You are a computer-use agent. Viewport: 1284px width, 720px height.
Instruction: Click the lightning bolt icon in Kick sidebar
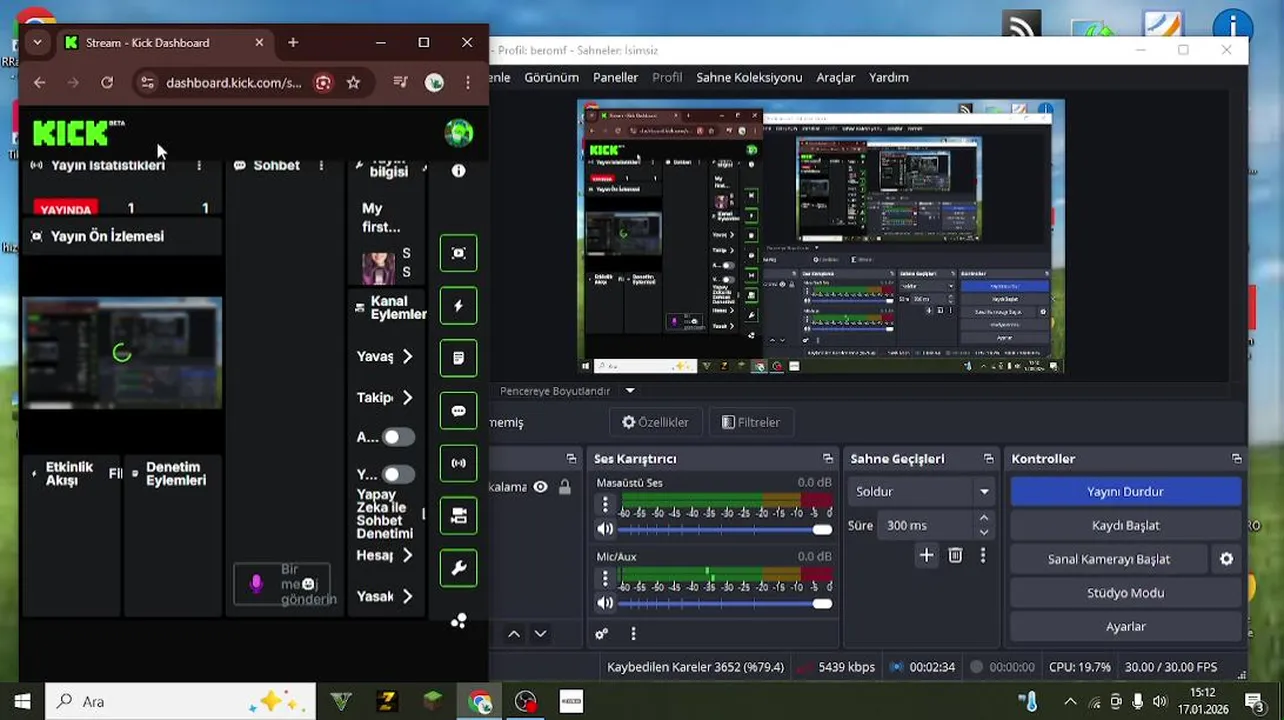coord(459,306)
